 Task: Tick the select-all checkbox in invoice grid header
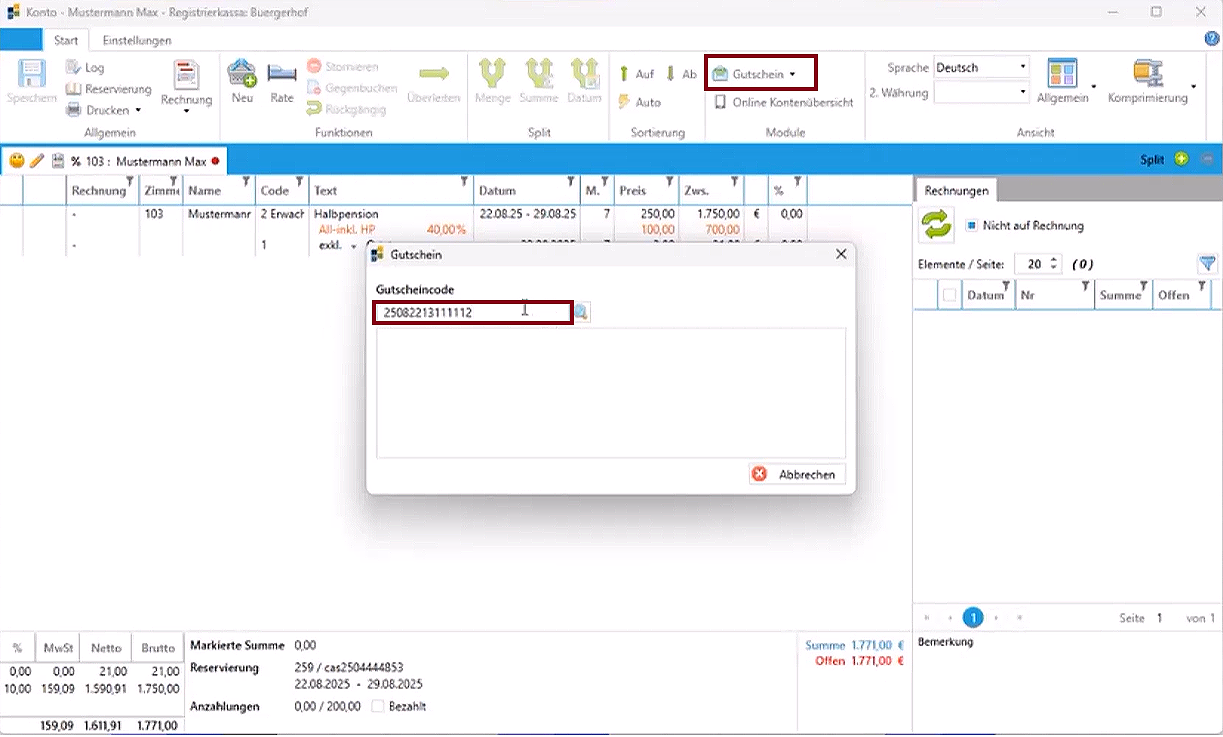tap(949, 295)
